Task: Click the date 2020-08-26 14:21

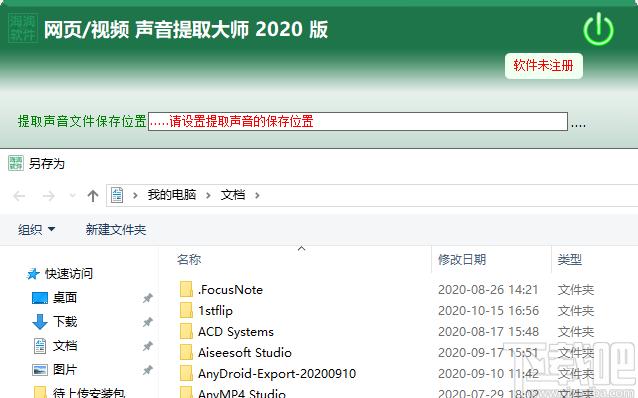Action: click(x=488, y=290)
